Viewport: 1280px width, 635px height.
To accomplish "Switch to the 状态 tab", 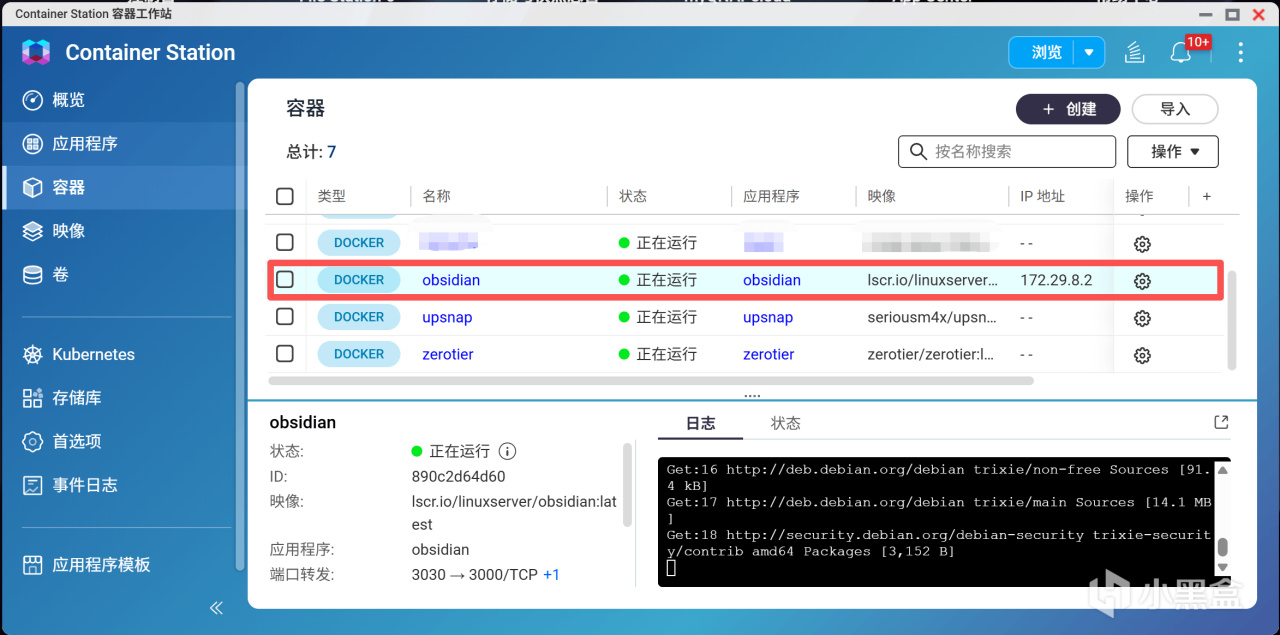I will click(786, 423).
